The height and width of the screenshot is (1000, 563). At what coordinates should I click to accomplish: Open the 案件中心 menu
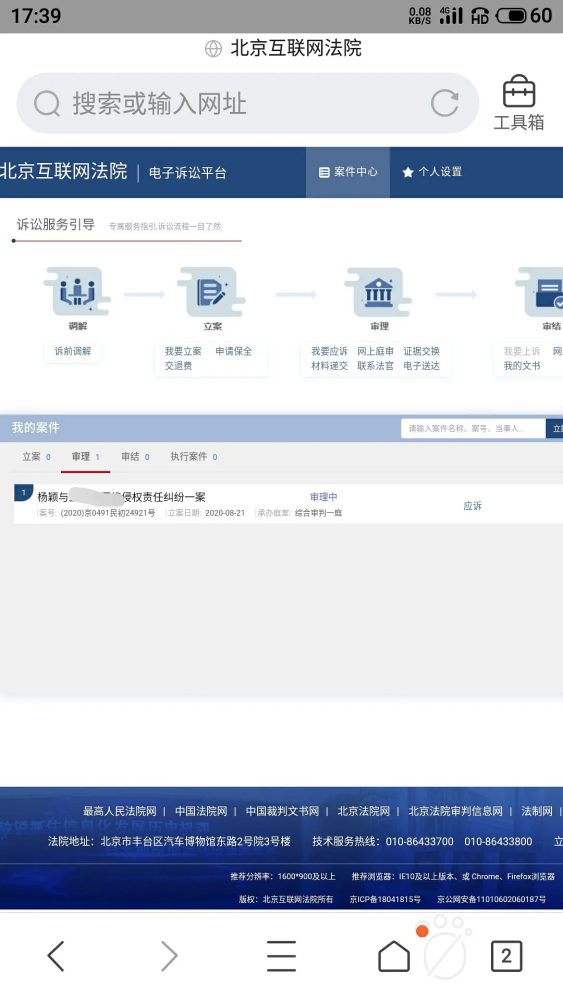[347, 172]
